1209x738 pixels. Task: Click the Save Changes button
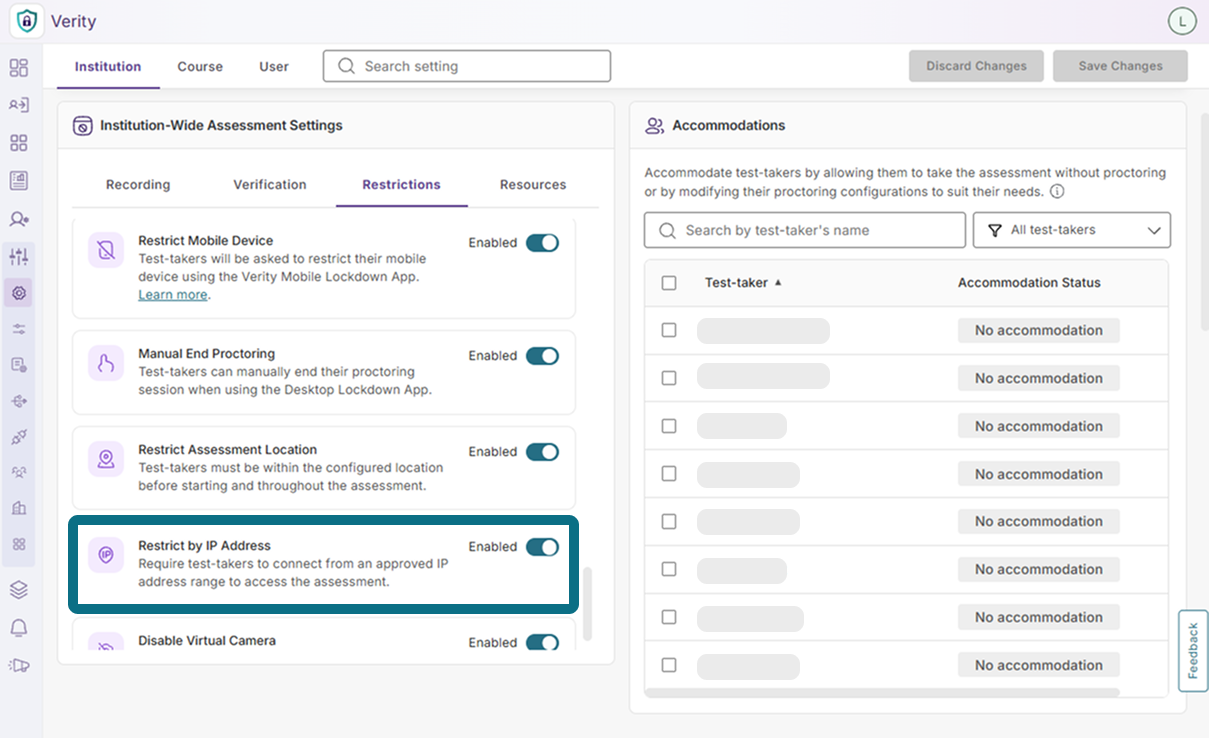point(1120,66)
